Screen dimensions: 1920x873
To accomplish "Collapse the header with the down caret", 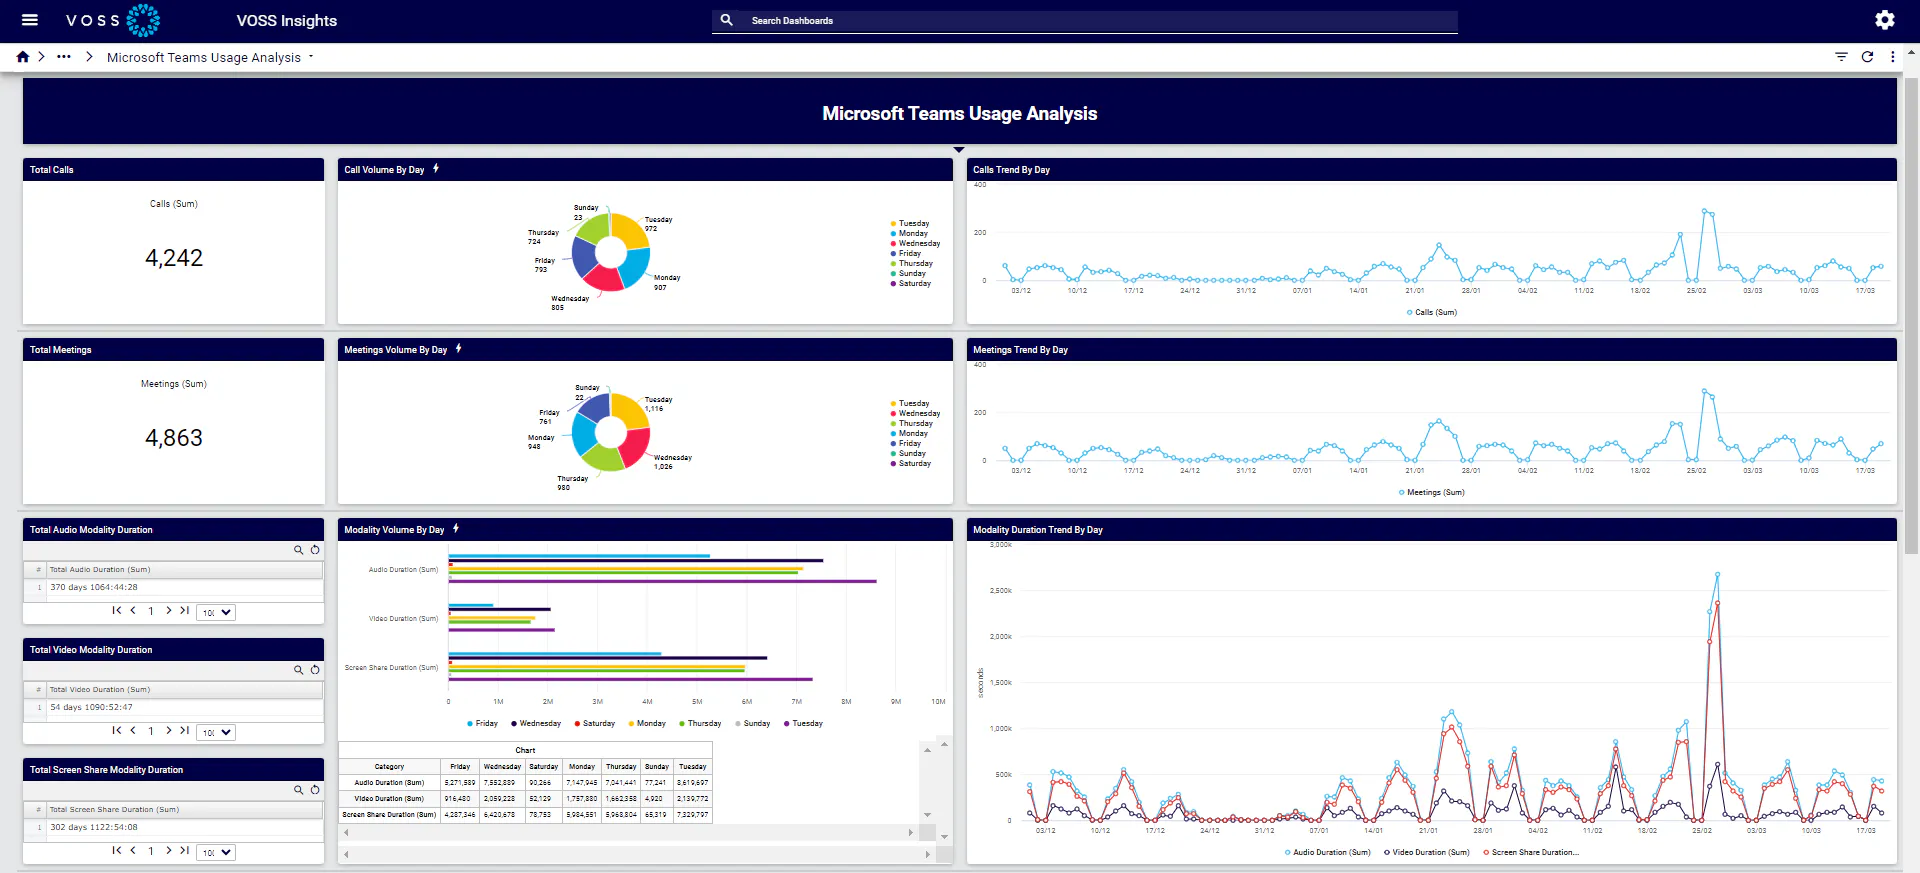I will (x=959, y=149).
